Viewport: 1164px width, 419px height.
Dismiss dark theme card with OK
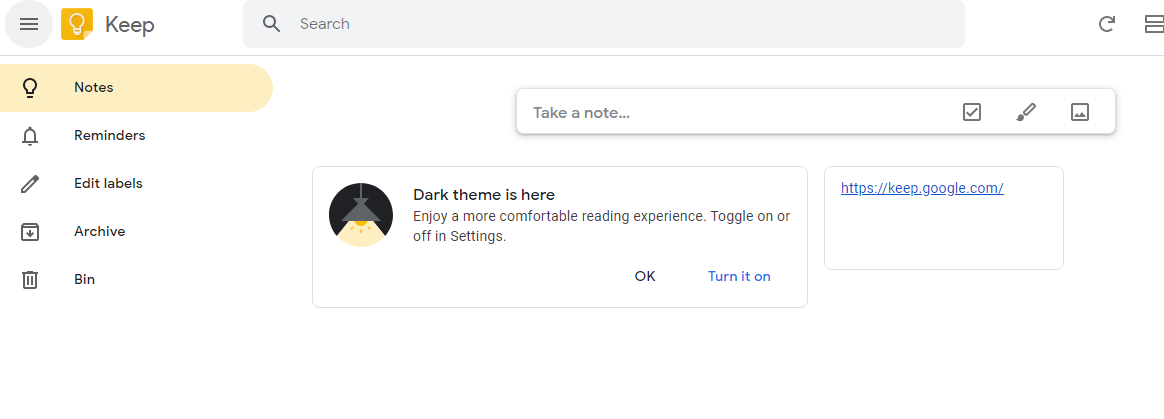(x=645, y=276)
